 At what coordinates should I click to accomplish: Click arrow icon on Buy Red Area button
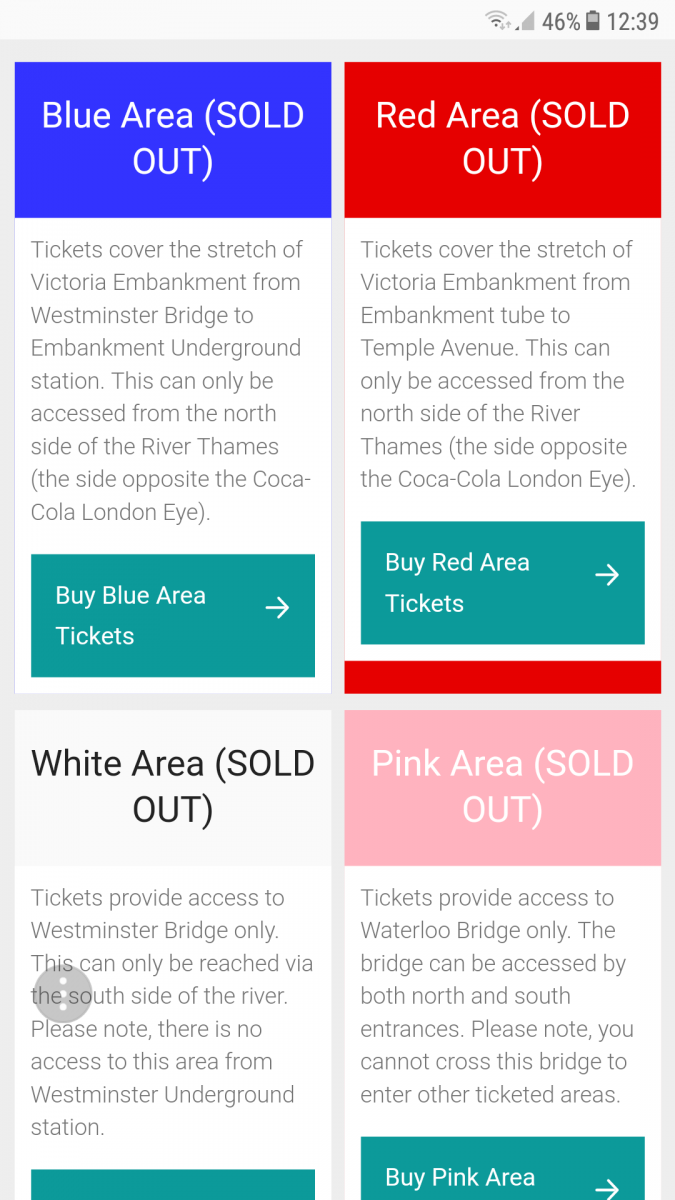coord(607,575)
